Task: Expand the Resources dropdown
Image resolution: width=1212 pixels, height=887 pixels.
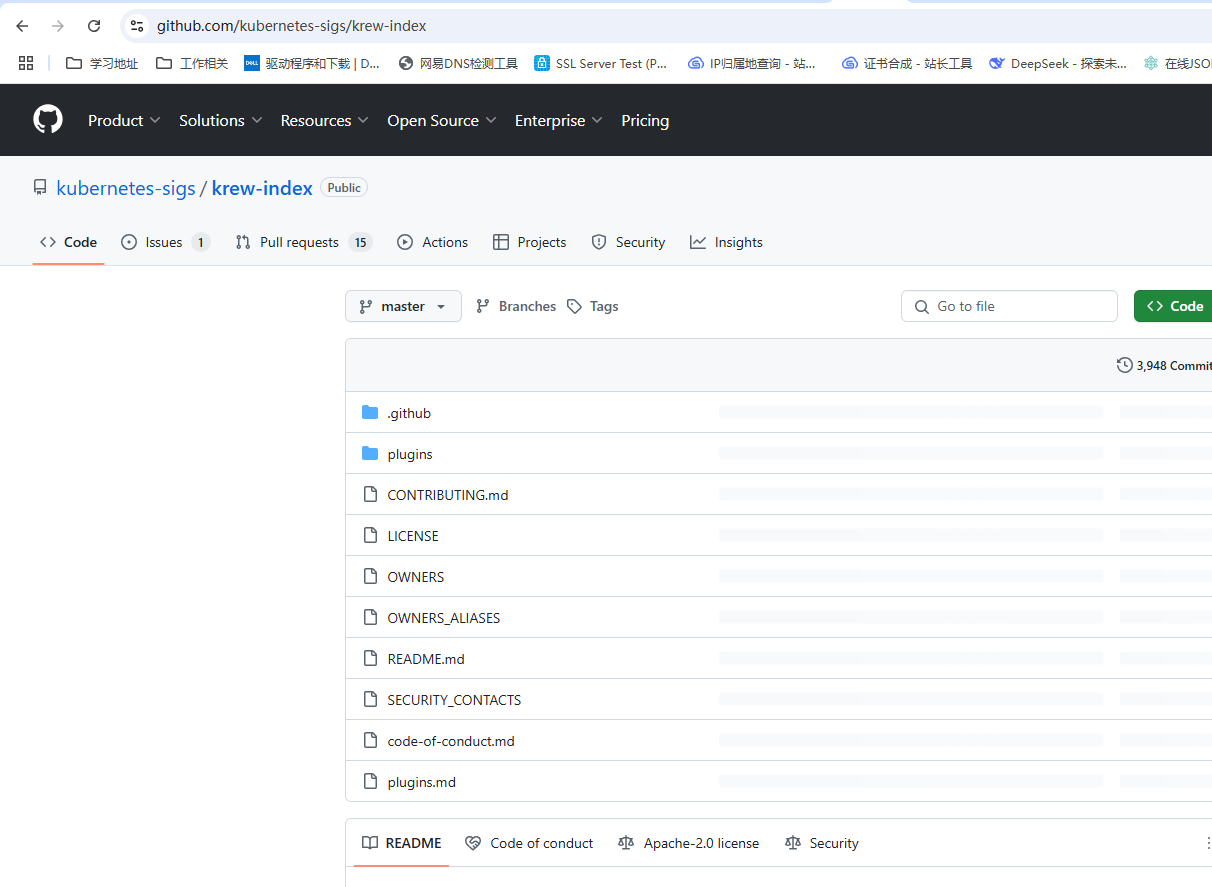Action: pyautogui.click(x=324, y=120)
